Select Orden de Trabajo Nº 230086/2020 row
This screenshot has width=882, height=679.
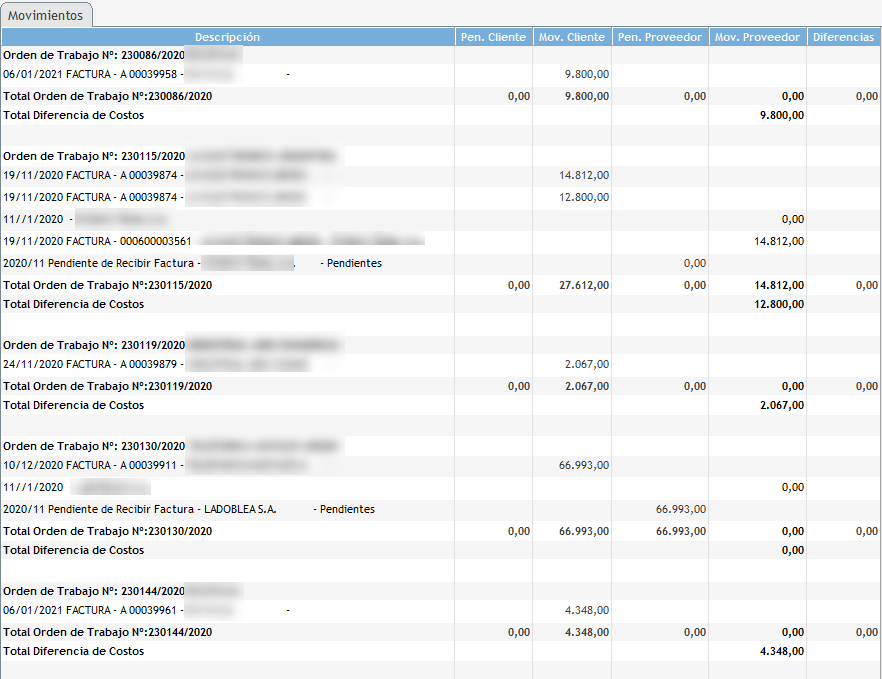pos(94,55)
